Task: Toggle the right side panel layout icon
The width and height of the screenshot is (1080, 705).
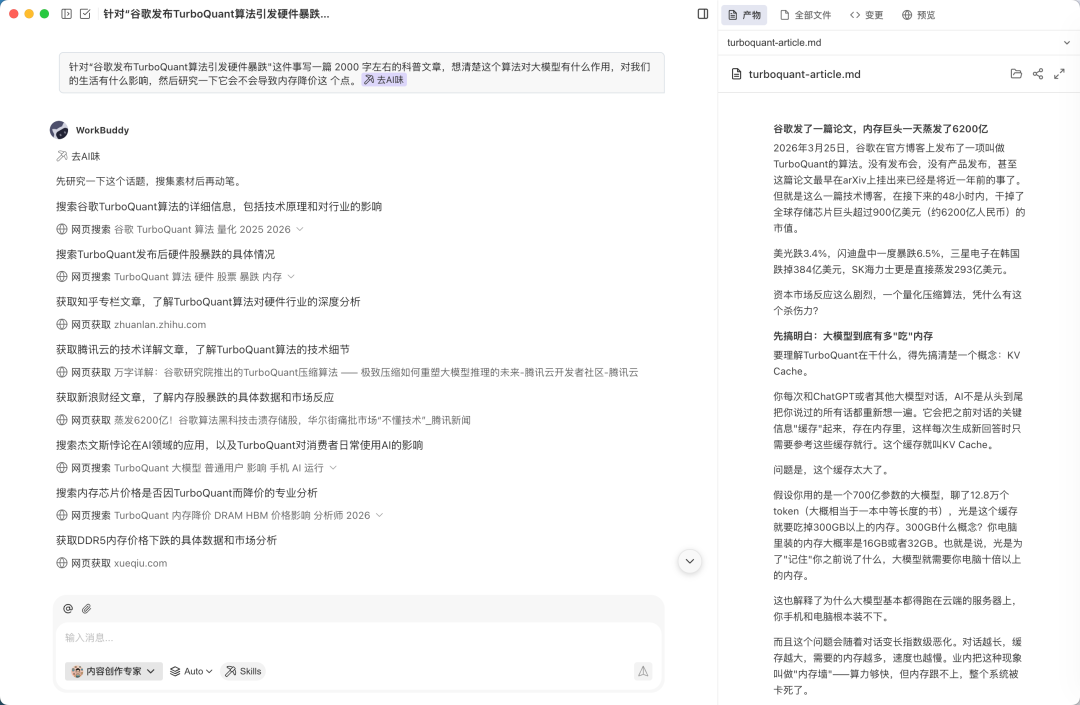Action: click(703, 14)
